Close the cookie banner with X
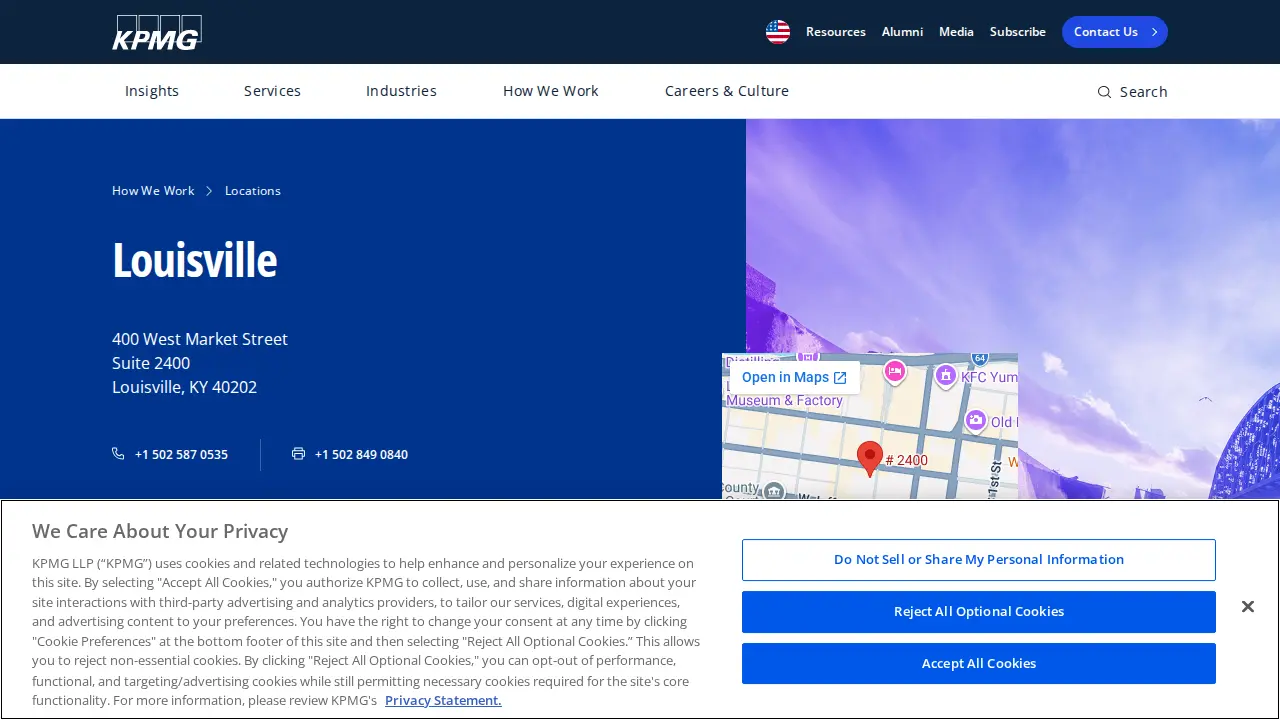This screenshot has height=720, width=1280. click(1247, 607)
